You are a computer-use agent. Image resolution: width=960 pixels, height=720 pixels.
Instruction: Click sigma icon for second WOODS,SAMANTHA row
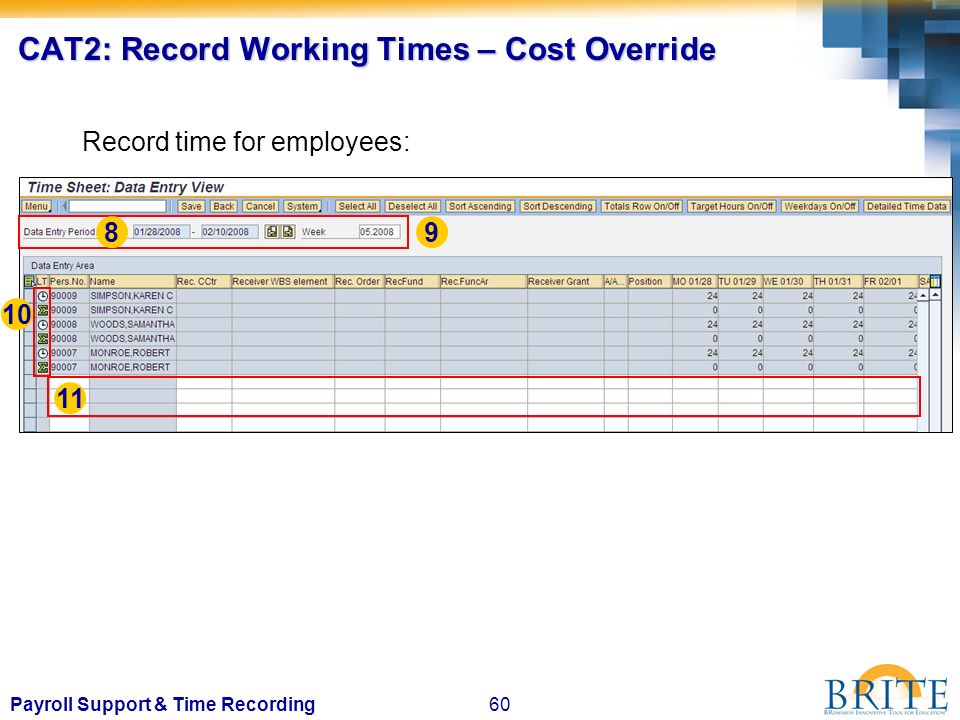pyautogui.click(x=42, y=339)
